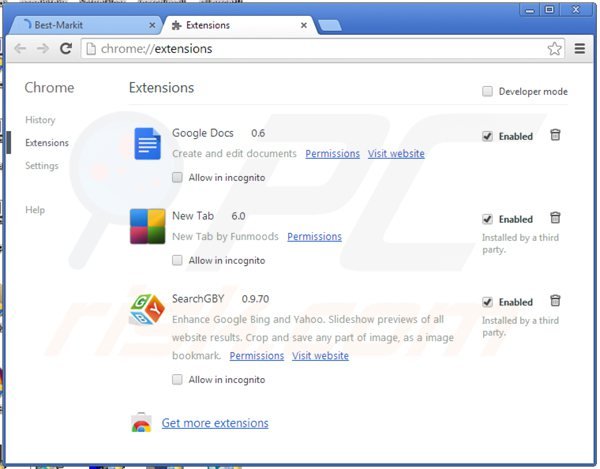Screen dimensions: 600x469
Task: Remove SearchGBY using its trash icon
Action: [555, 301]
